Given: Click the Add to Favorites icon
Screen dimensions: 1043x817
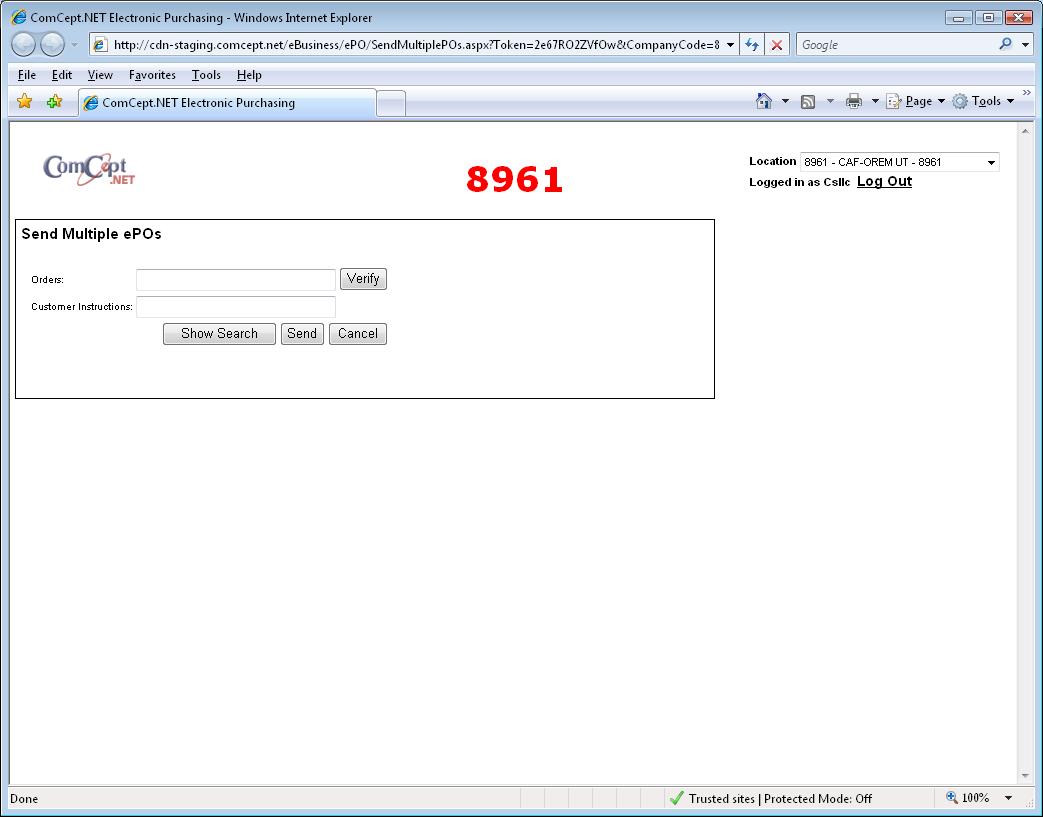Looking at the screenshot, I should [x=54, y=102].
